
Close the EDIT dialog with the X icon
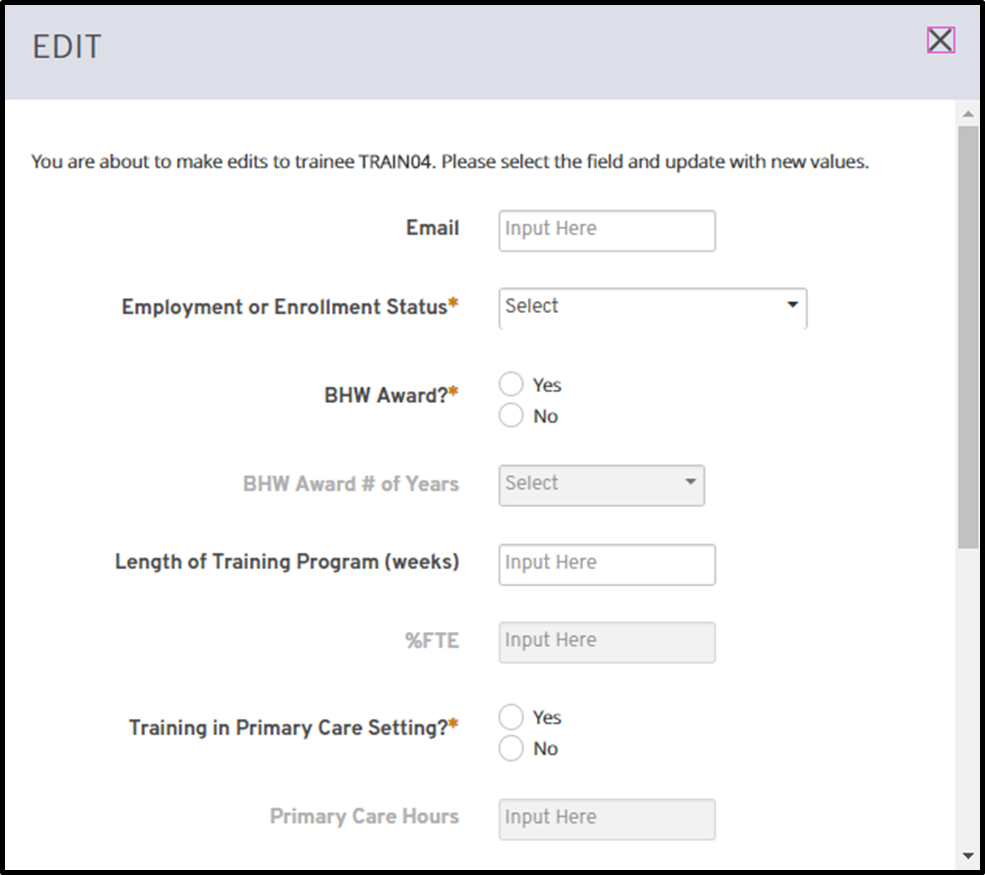coord(940,40)
